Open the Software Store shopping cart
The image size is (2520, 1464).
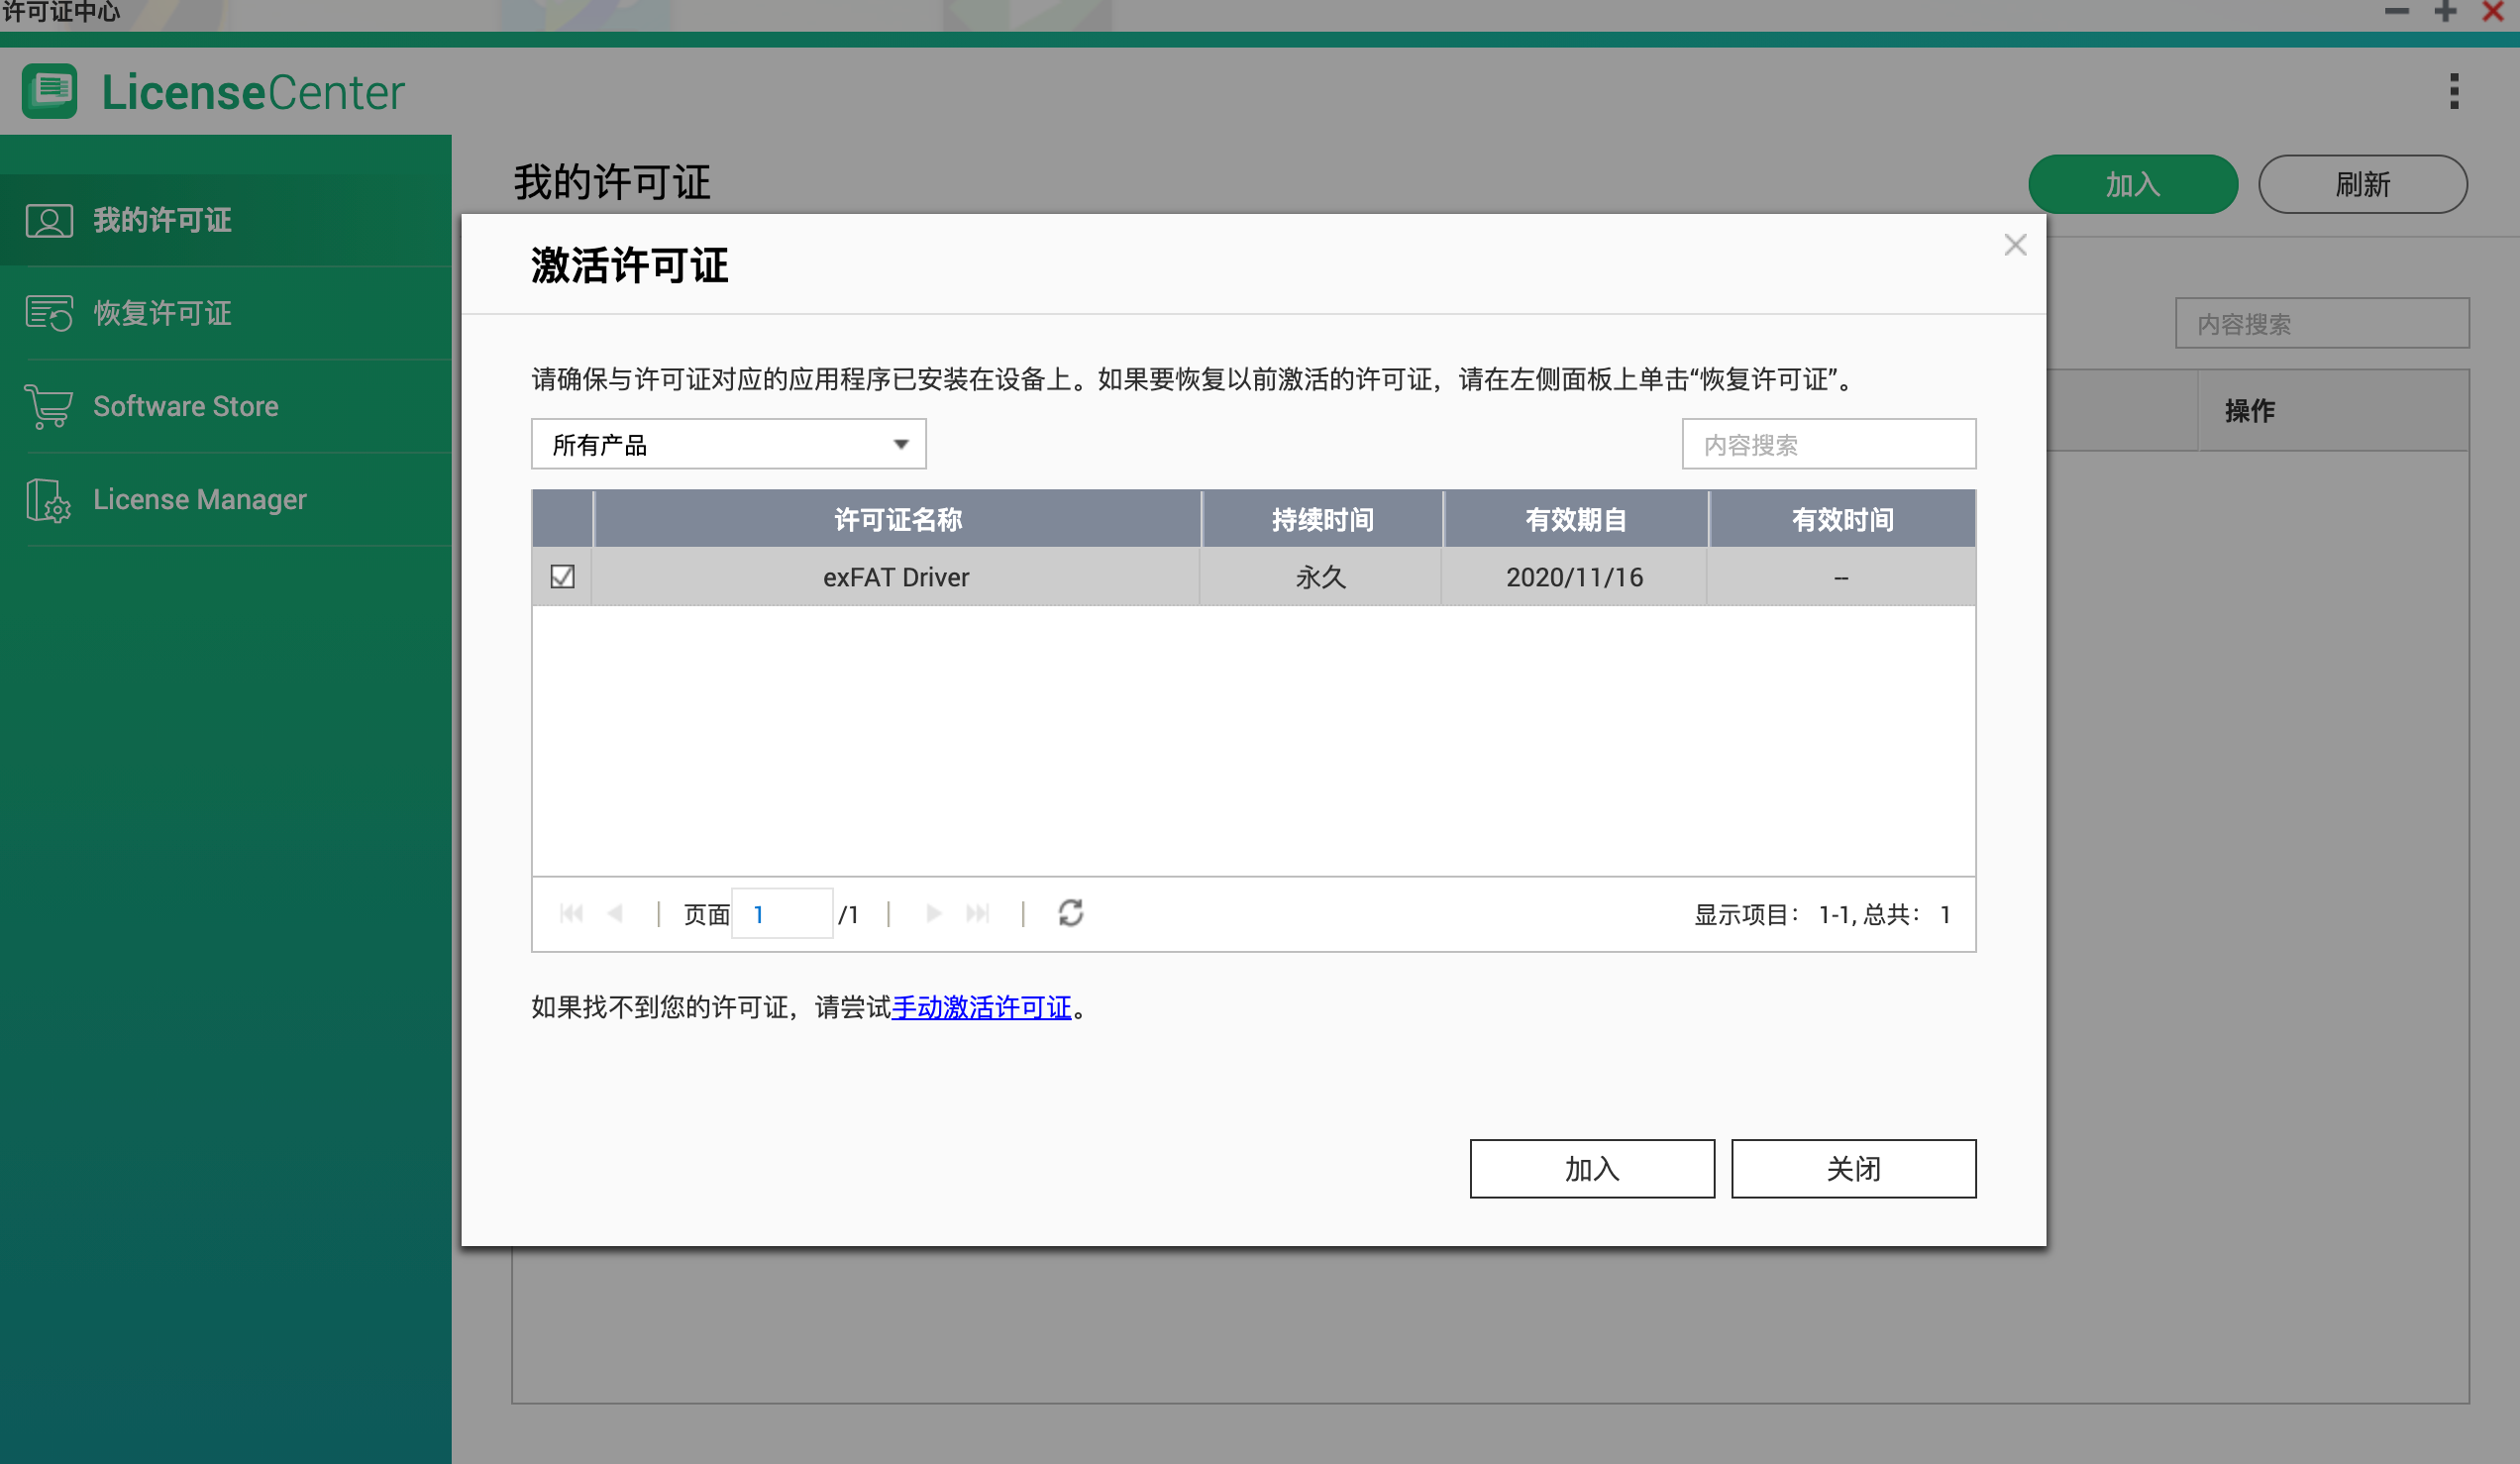pyautogui.click(x=185, y=406)
